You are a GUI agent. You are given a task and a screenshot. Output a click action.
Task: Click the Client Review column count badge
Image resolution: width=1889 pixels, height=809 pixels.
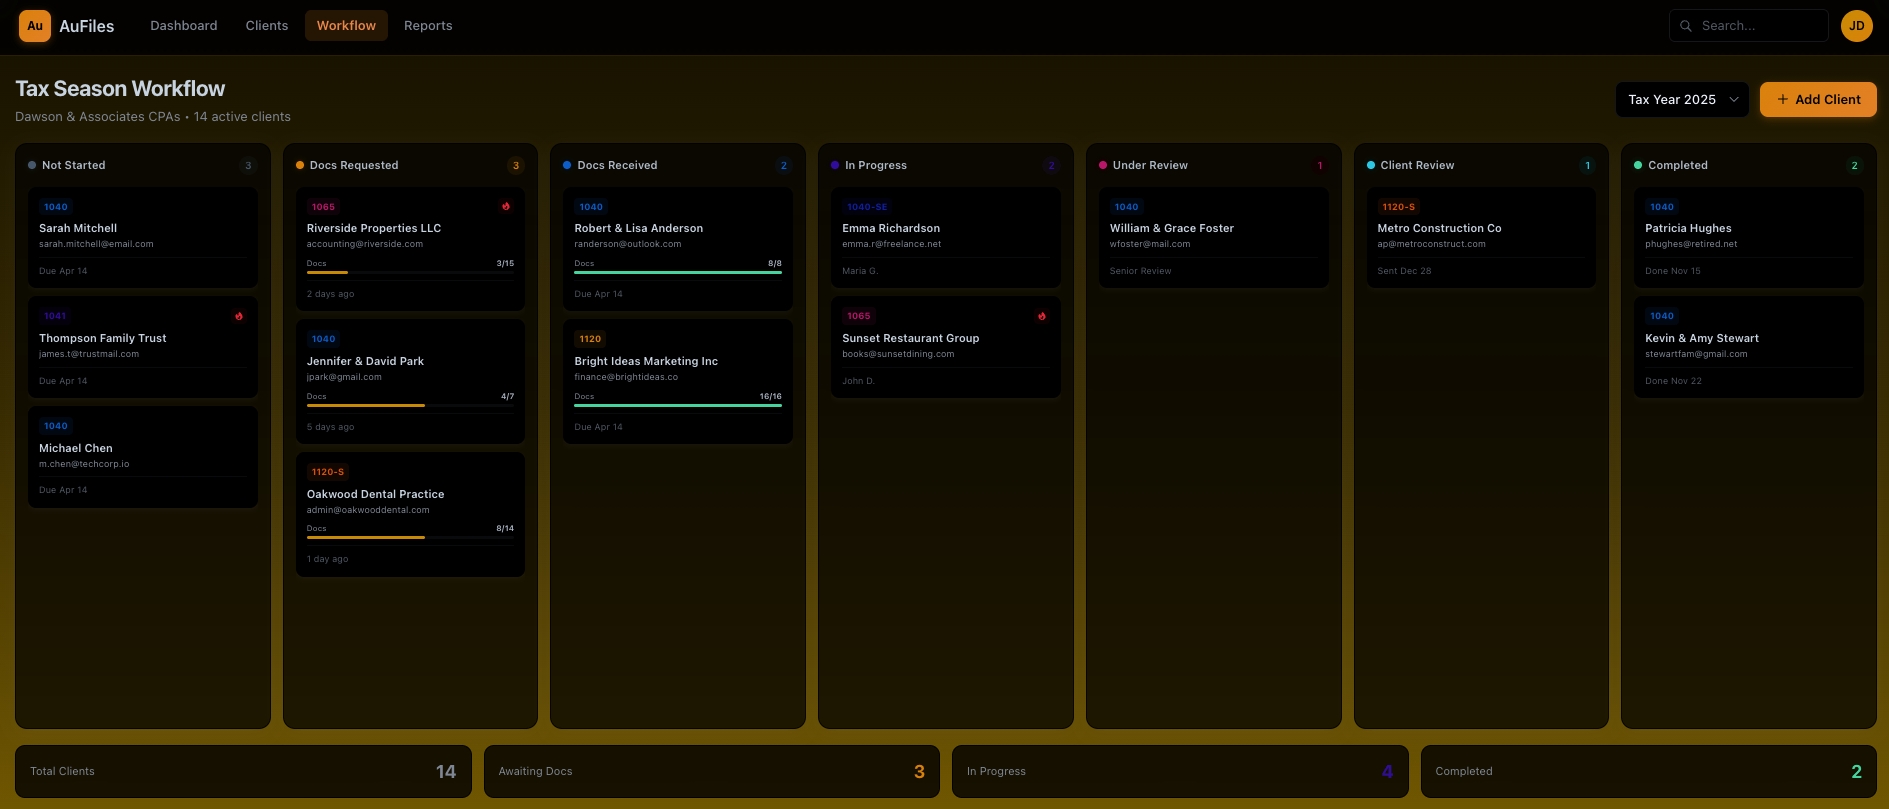(x=1587, y=166)
